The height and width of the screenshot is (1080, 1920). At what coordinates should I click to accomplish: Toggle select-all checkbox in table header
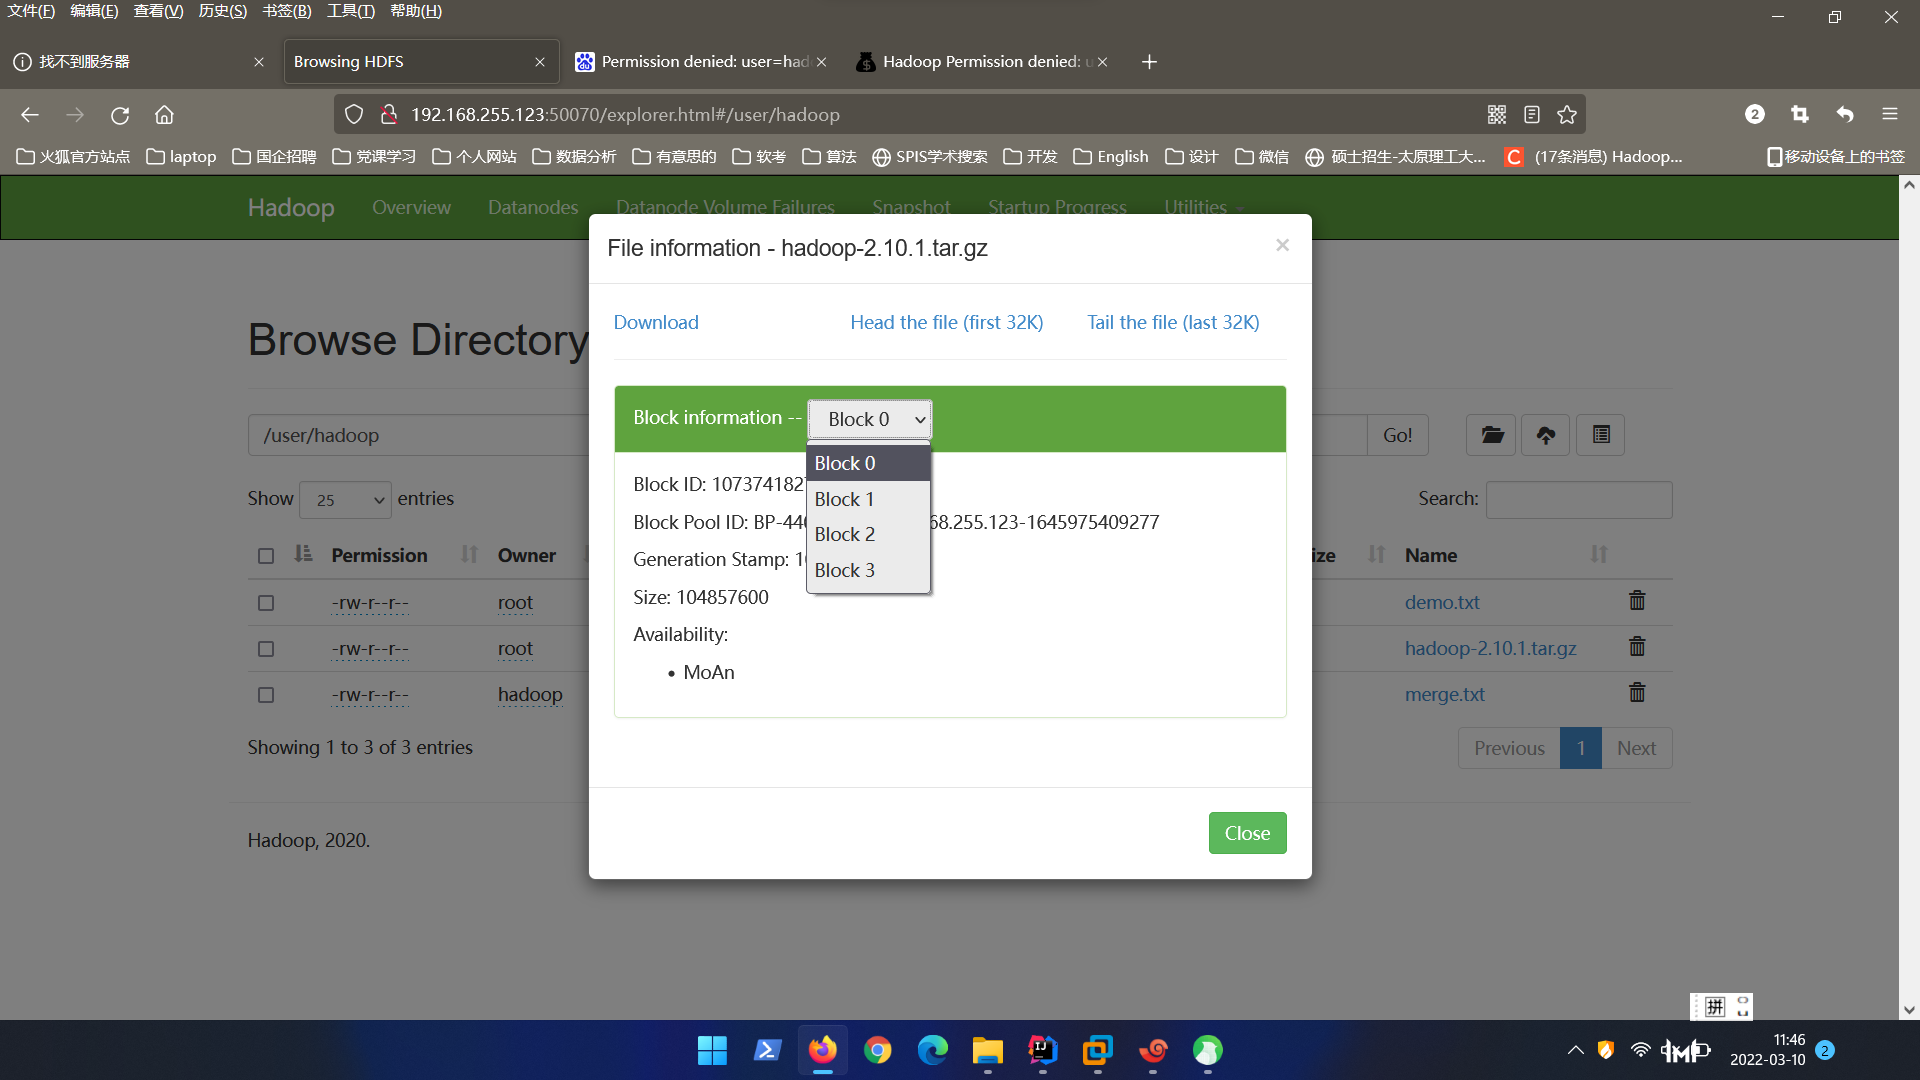[266, 556]
